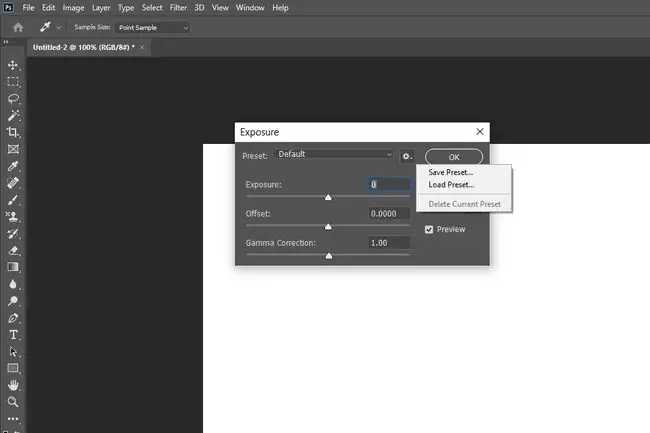Select the Type tool

pos(13,334)
